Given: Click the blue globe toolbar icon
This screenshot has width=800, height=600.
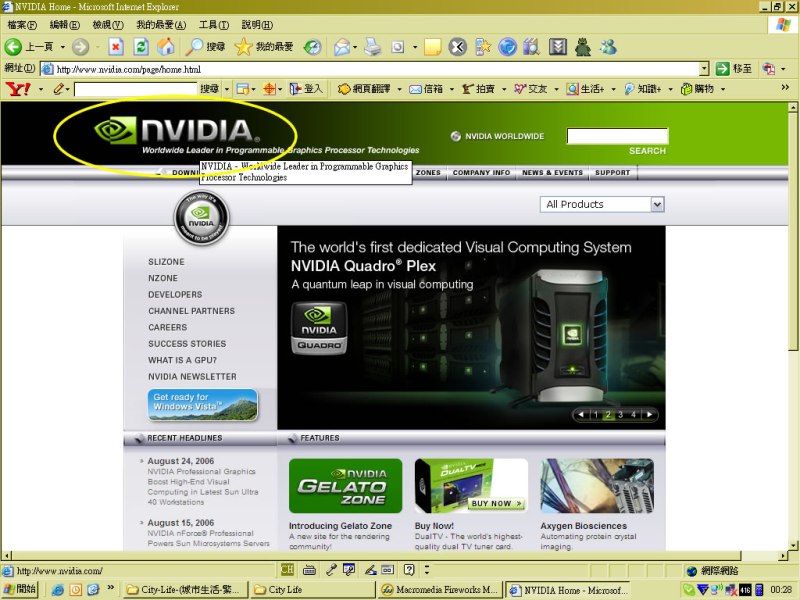Looking at the screenshot, I should [x=507, y=47].
